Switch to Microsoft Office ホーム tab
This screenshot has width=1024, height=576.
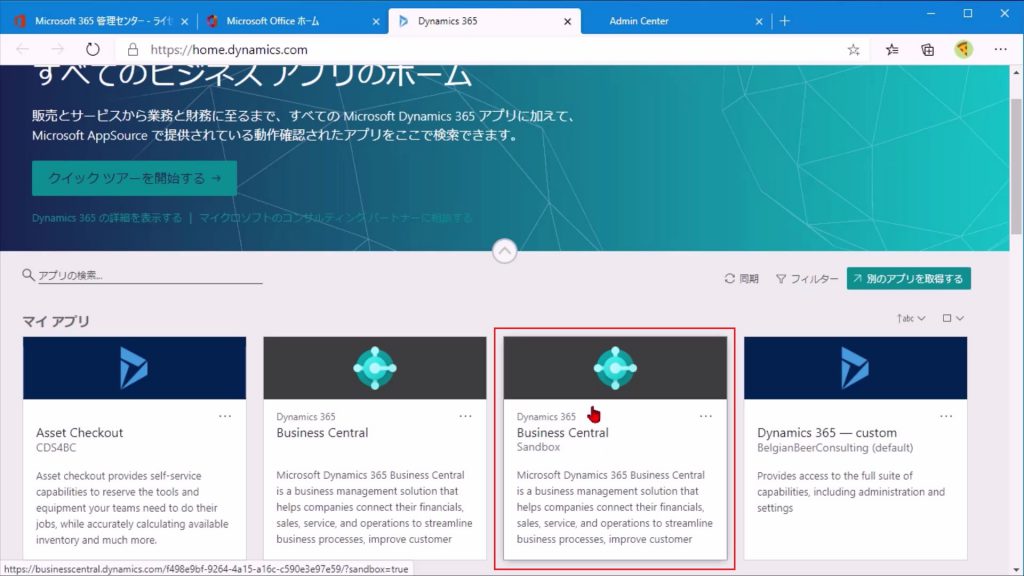point(291,21)
